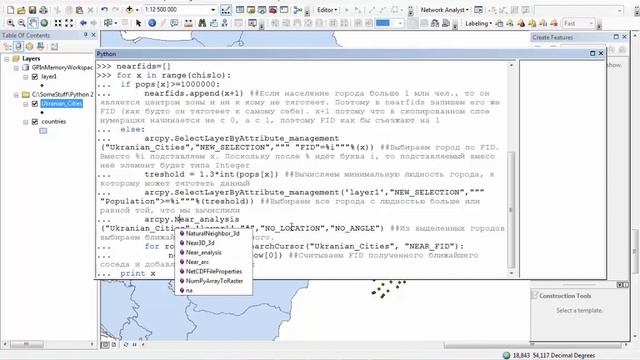Viewport: 640px width, 360px height.
Task: Select the Zoom Out tool
Action: tap(21, 23)
